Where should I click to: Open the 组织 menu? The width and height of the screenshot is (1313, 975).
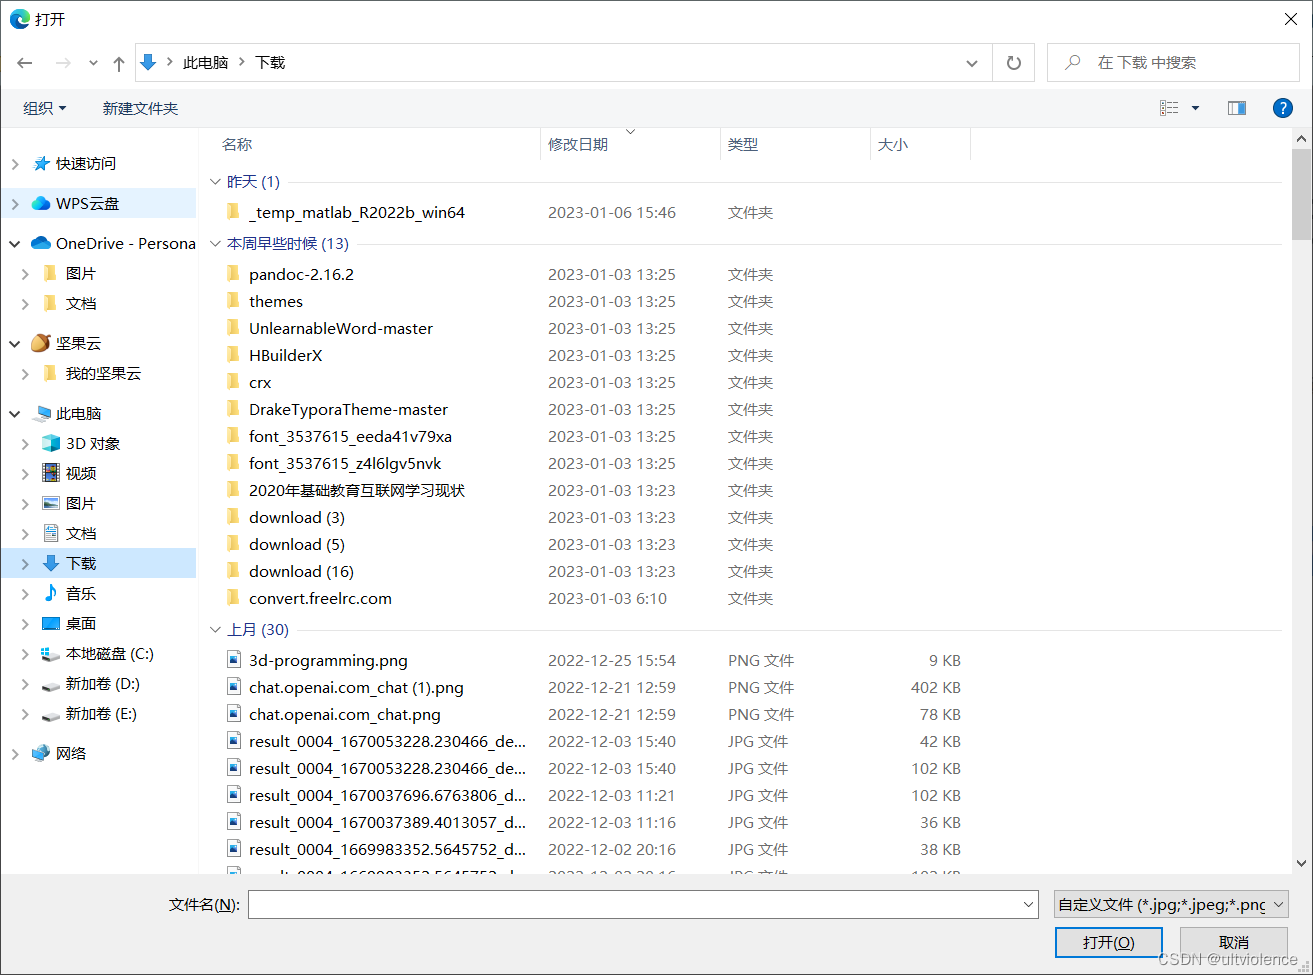click(x=45, y=108)
